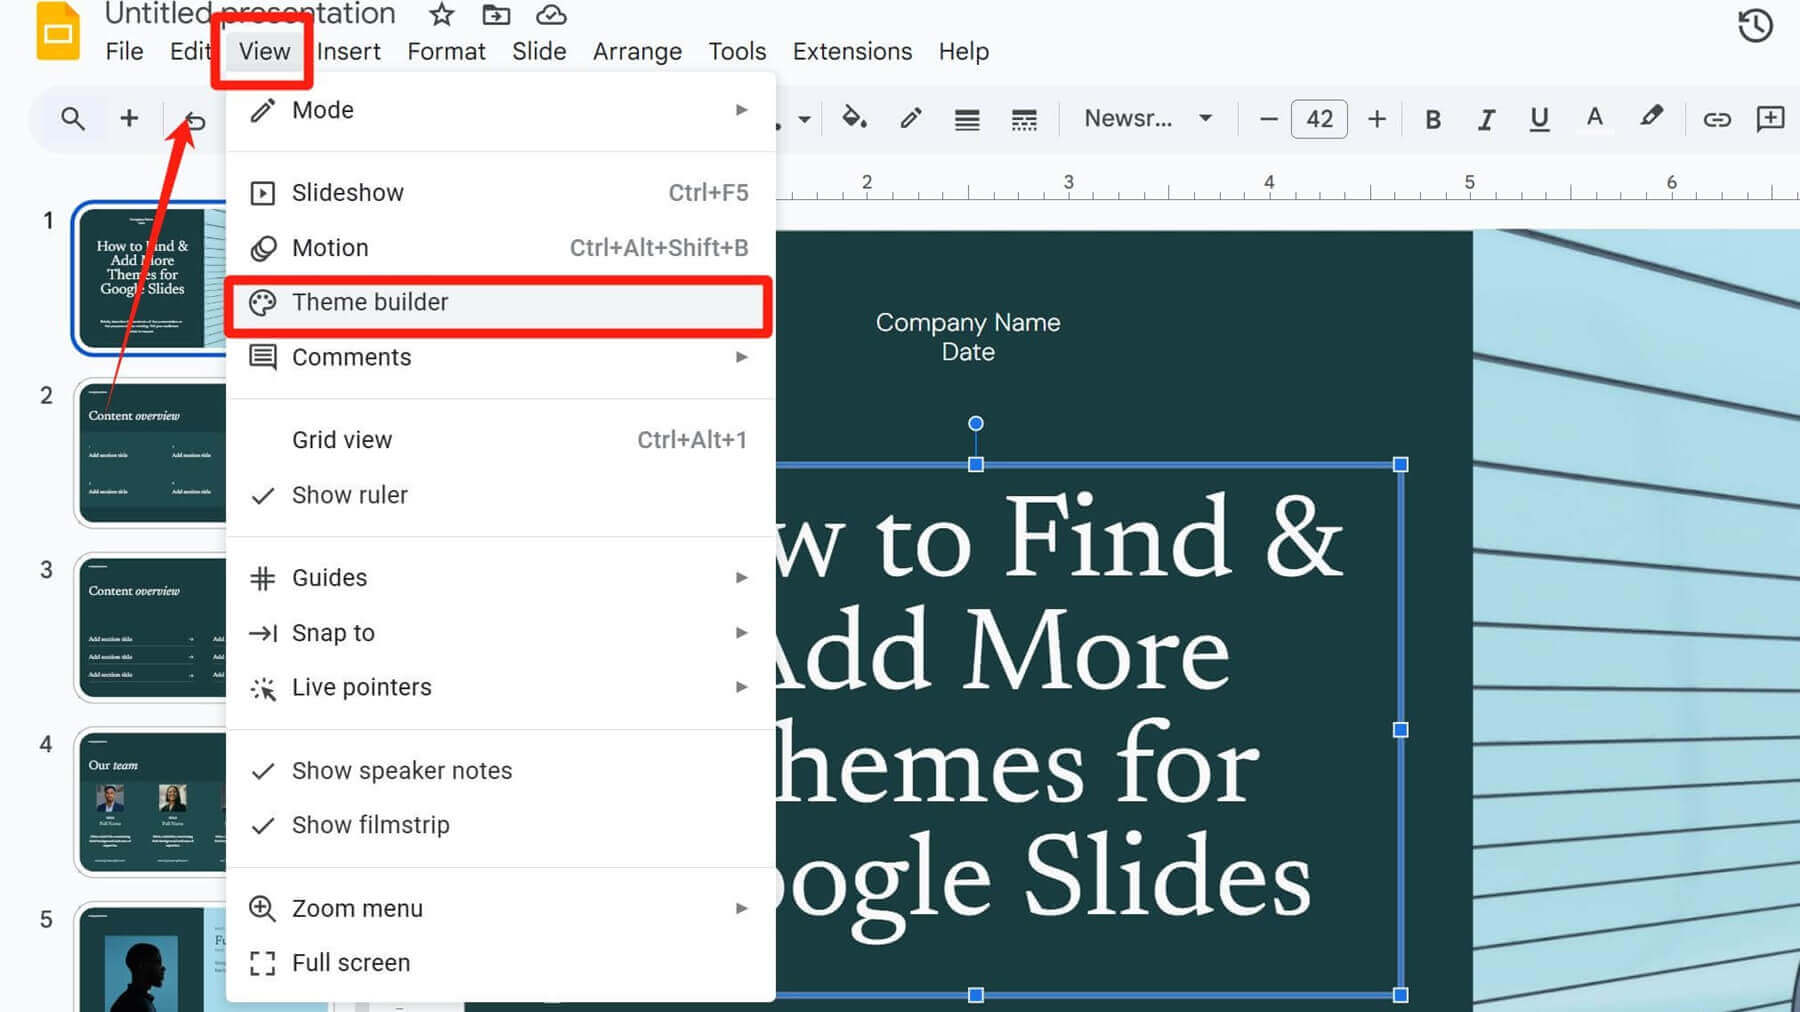The image size is (1800, 1012).
Task: Star the presentation
Action: [441, 14]
